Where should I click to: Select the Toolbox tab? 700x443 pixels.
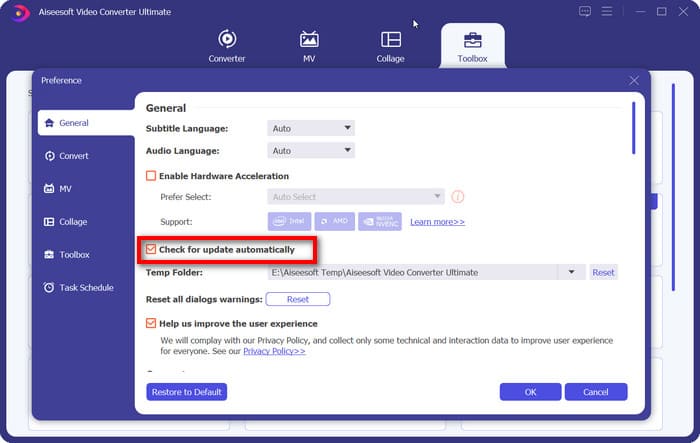472,46
